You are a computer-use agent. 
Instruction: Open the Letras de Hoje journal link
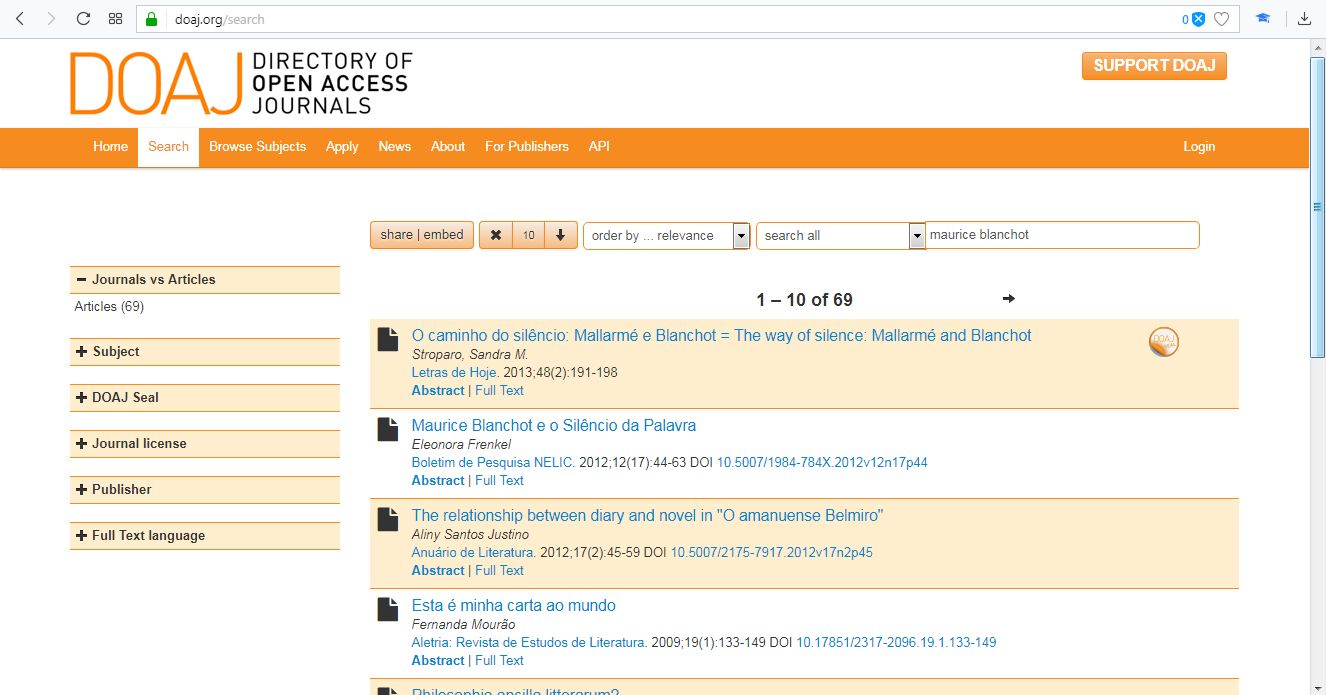(455, 372)
